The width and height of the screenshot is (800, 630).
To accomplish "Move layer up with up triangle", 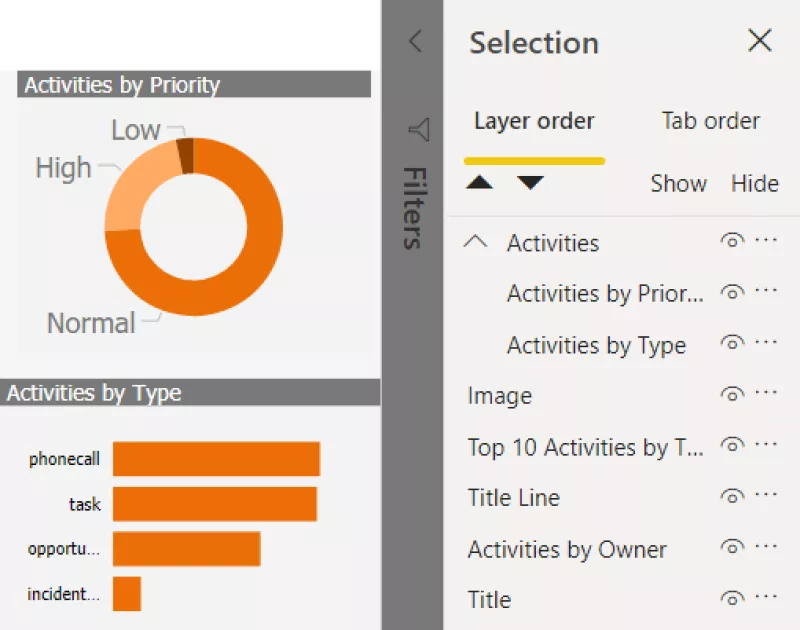I will [480, 183].
